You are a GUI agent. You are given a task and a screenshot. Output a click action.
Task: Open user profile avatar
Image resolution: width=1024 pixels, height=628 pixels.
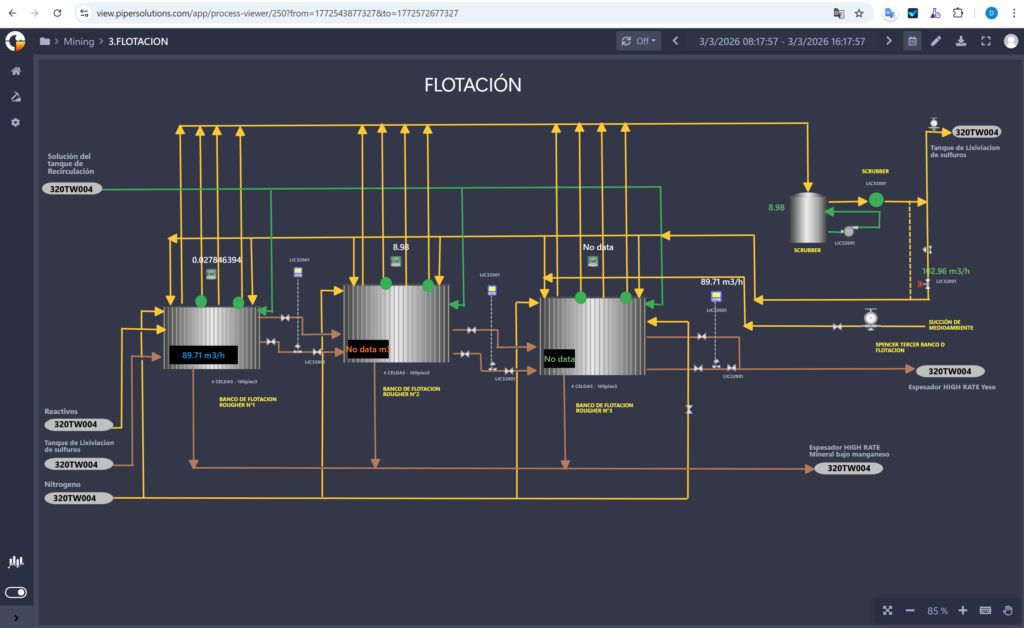point(1010,41)
